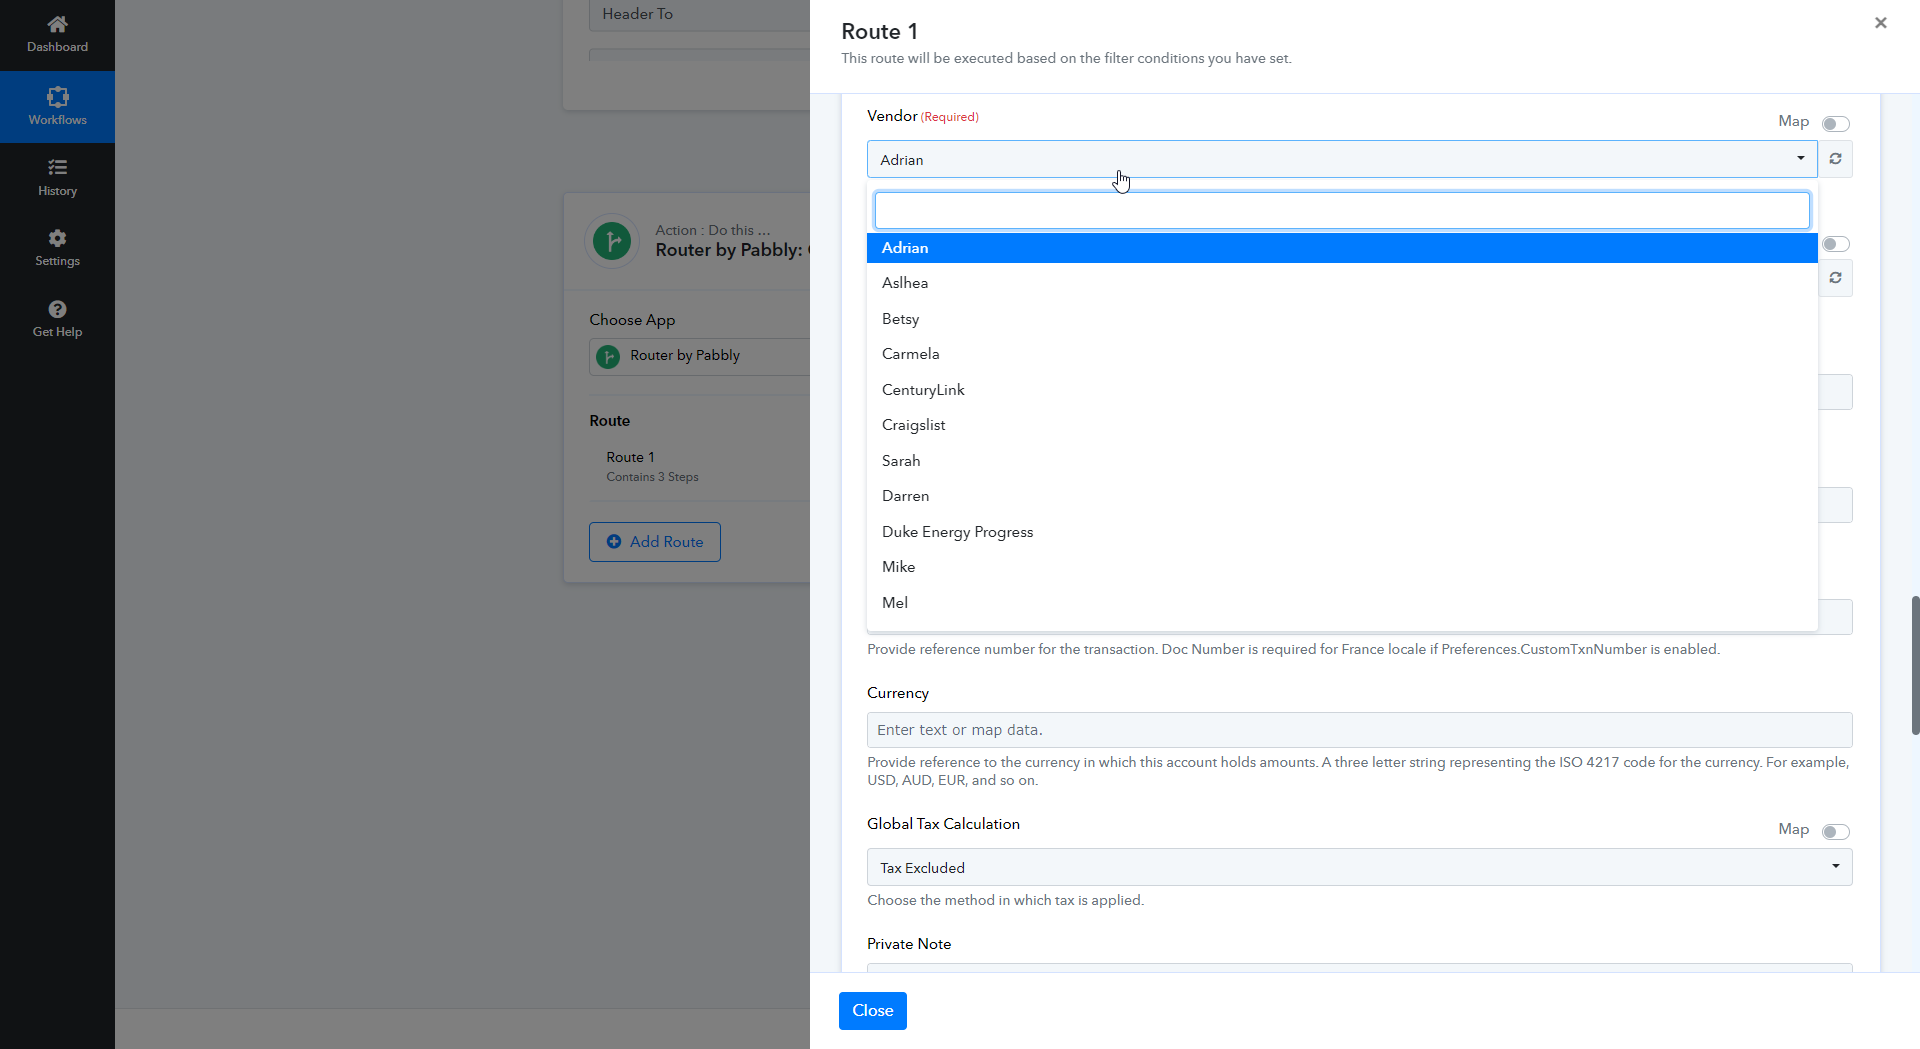Pick Craigslist from the vendor options
Image resolution: width=1920 pixels, height=1049 pixels.
[x=1342, y=425]
